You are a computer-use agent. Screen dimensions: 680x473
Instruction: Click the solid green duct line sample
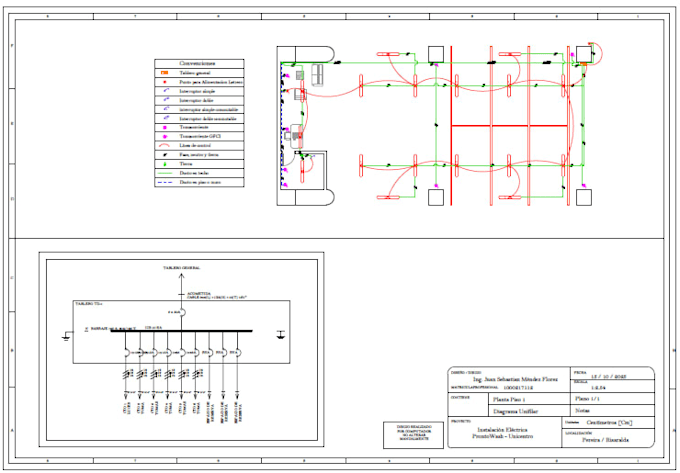(x=165, y=173)
